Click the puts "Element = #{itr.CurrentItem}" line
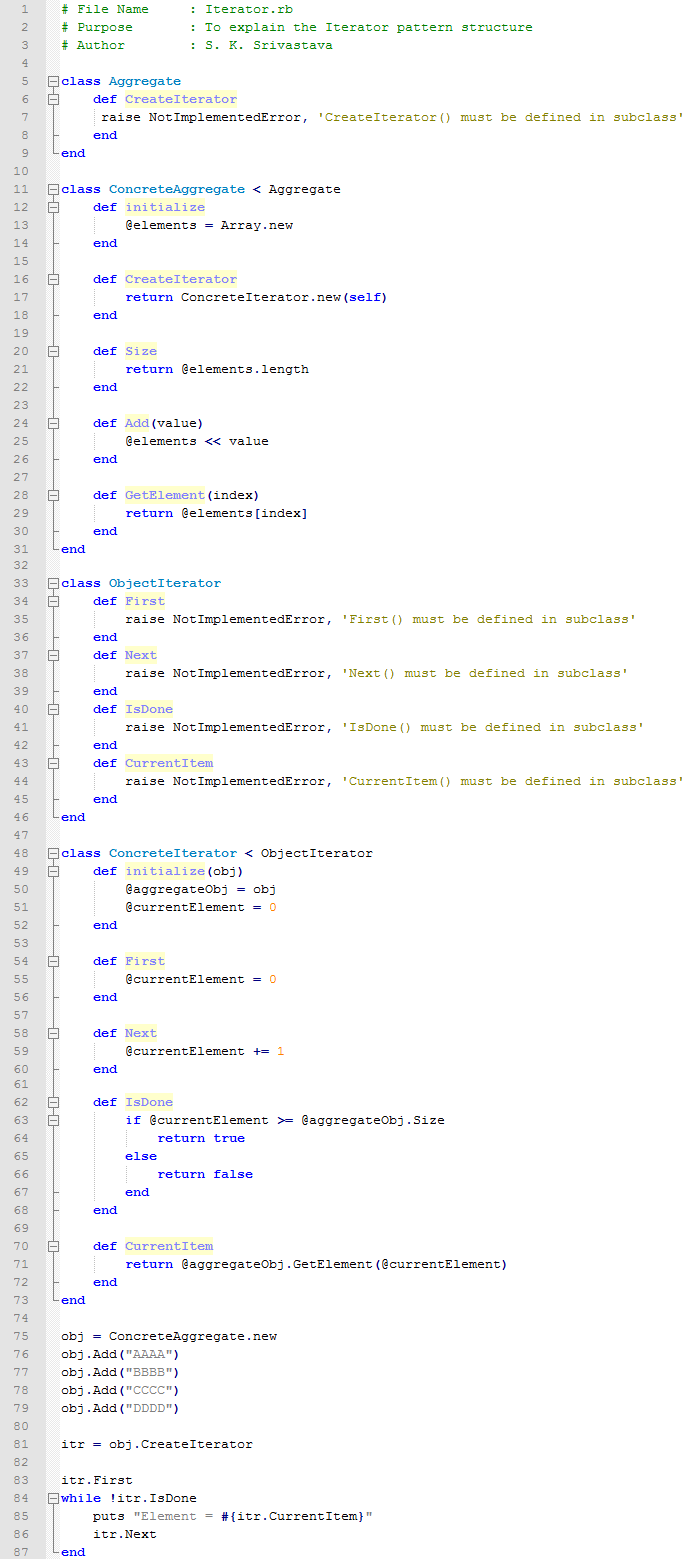688x1559 pixels. coord(233,1516)
